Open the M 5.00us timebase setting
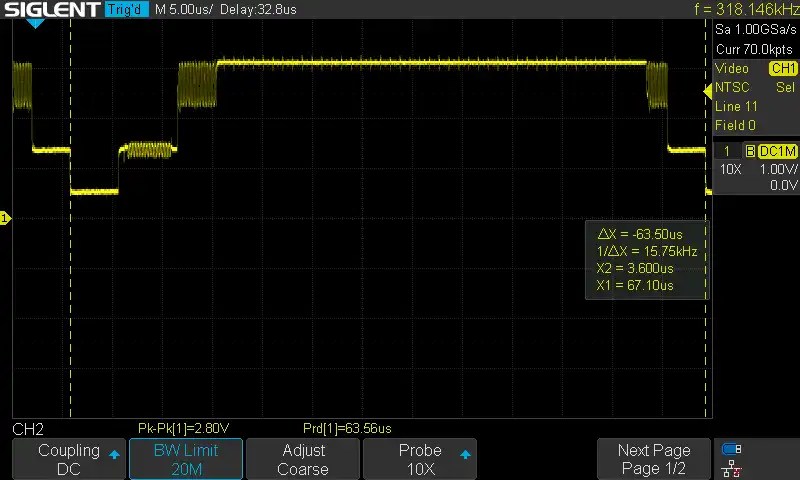800x480 pixels. (185, 10)
